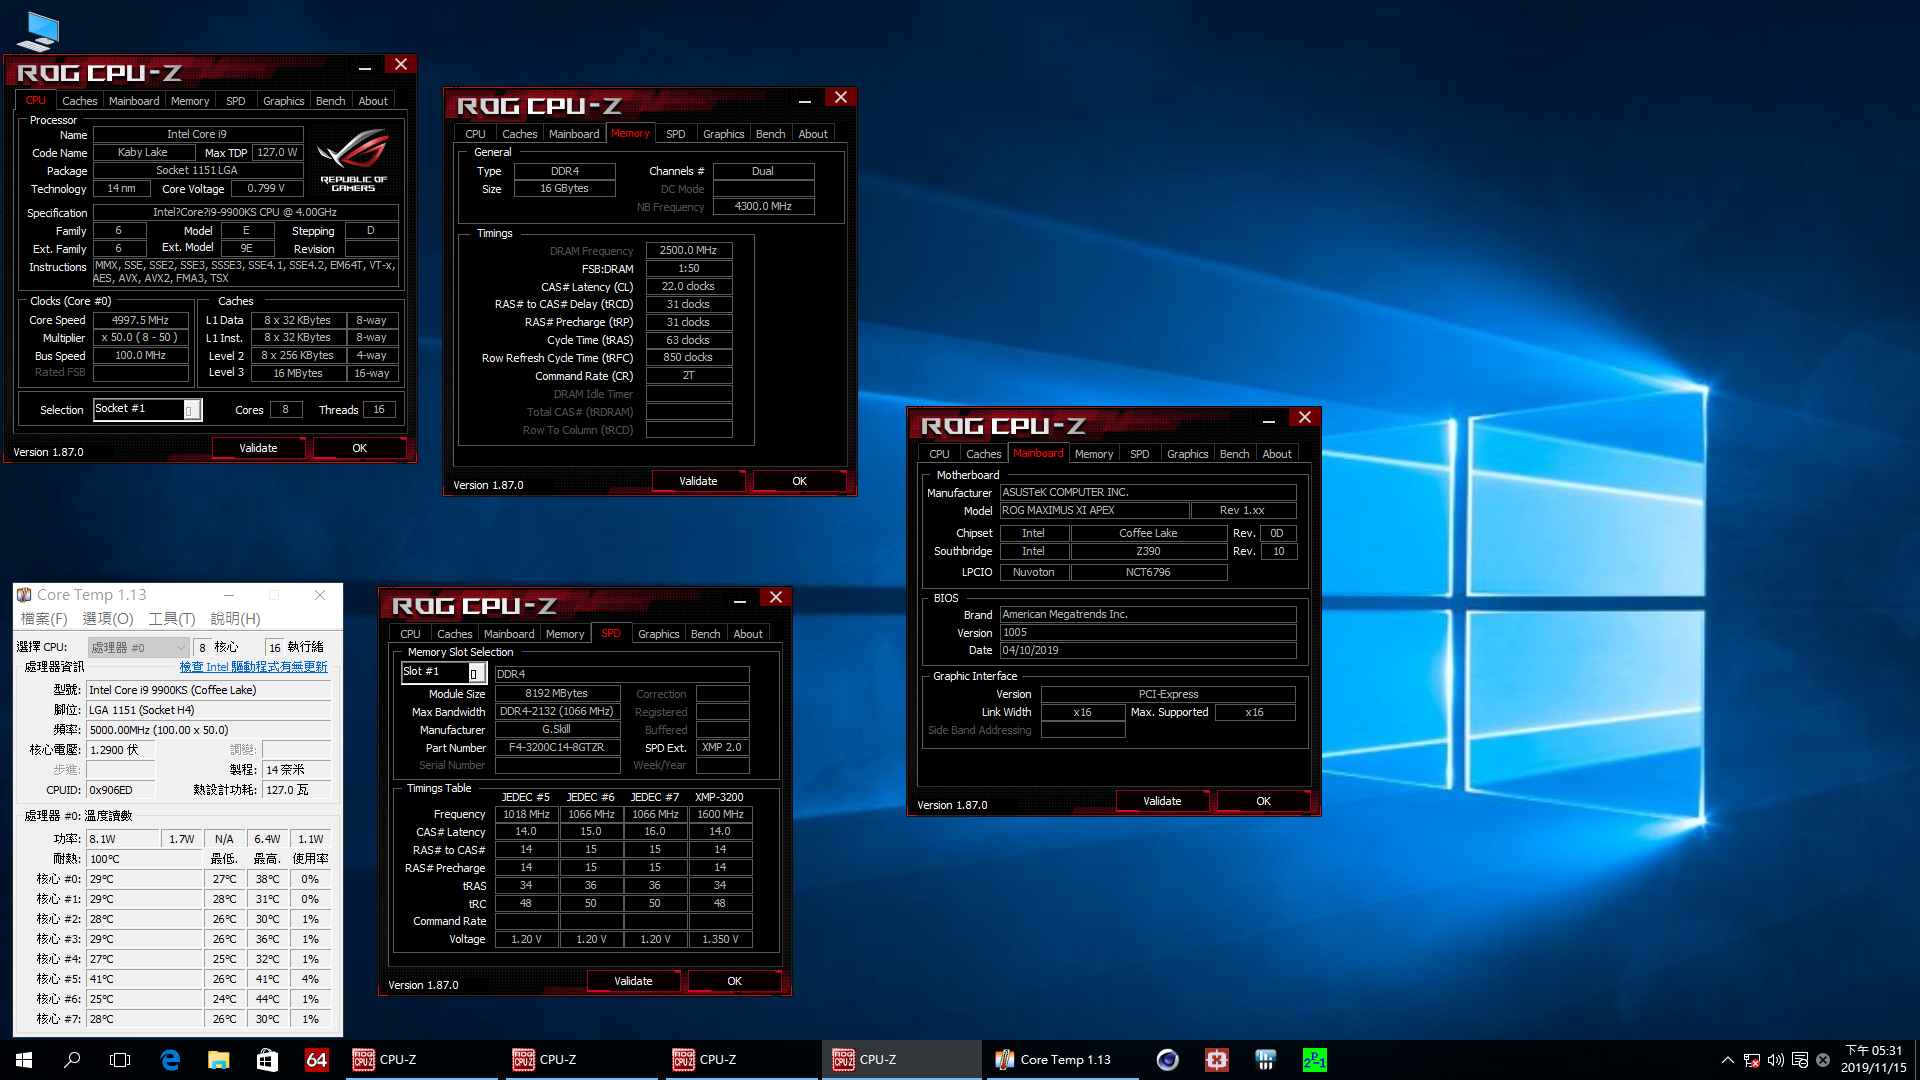Switch to the third CPU-Z taskbar window
Image resolution: width=1920 pixels, height=1080 pixels.
point(740,1060)
